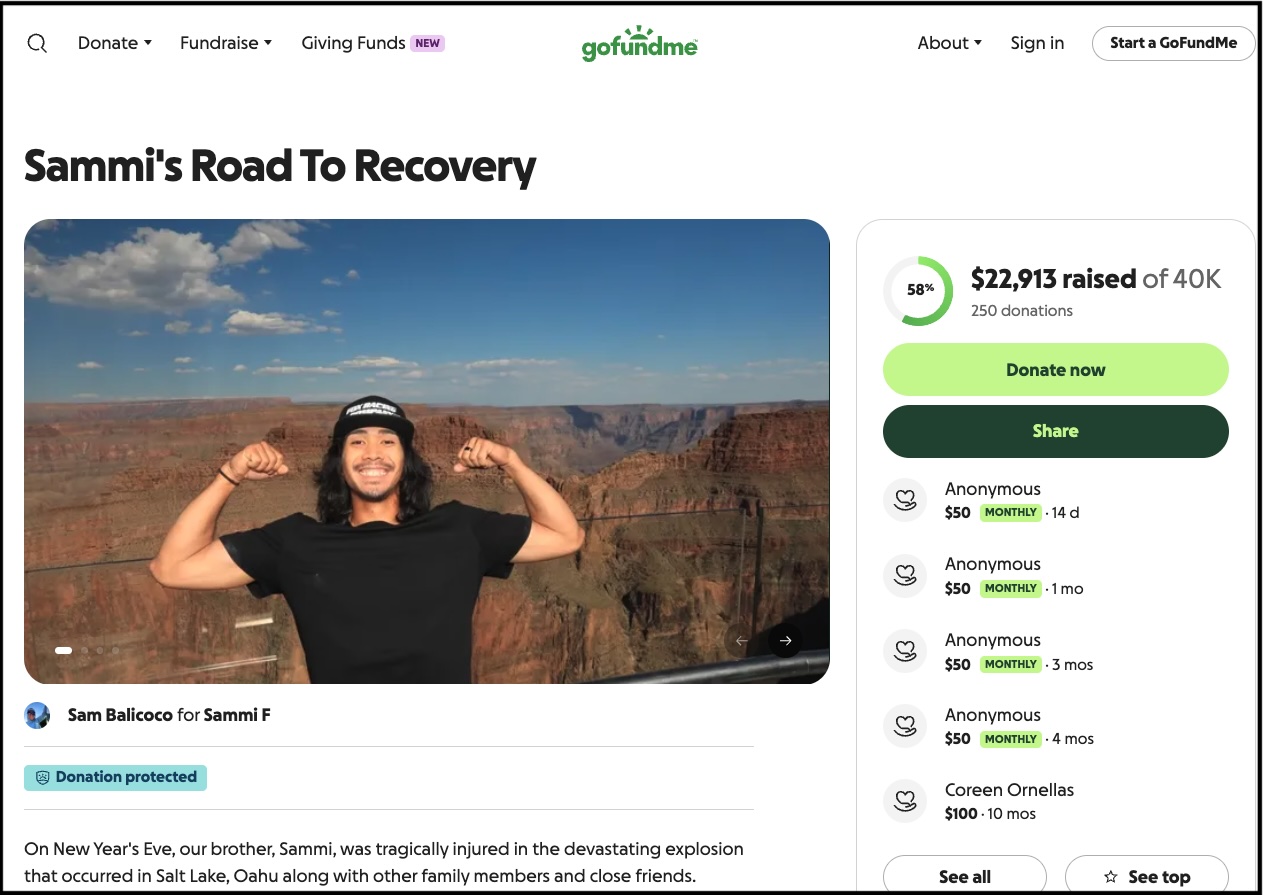Select the third carousel dot indicator

tap(100, 650)
